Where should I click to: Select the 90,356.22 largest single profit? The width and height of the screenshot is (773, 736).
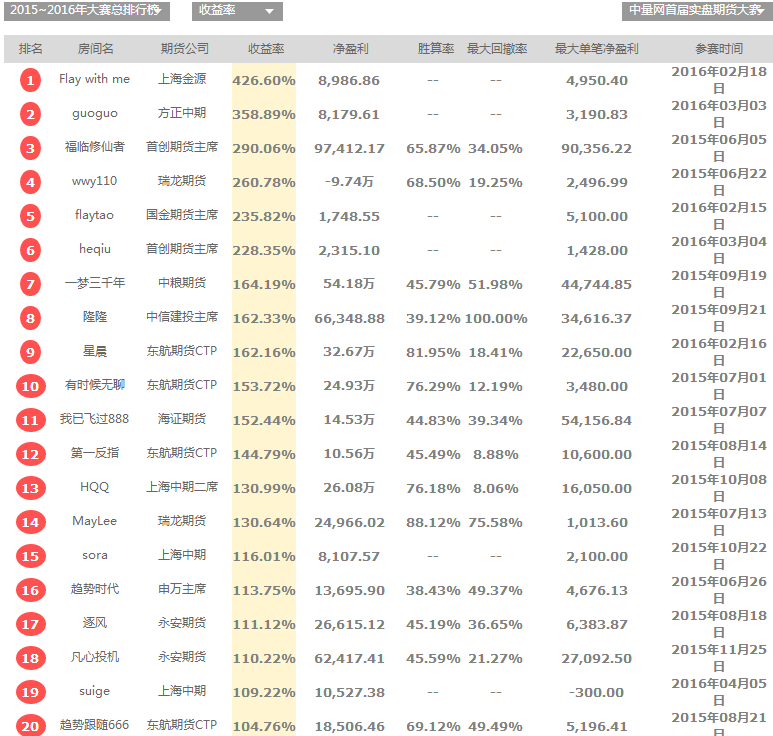pyautogui.click(x=597, y=148)
